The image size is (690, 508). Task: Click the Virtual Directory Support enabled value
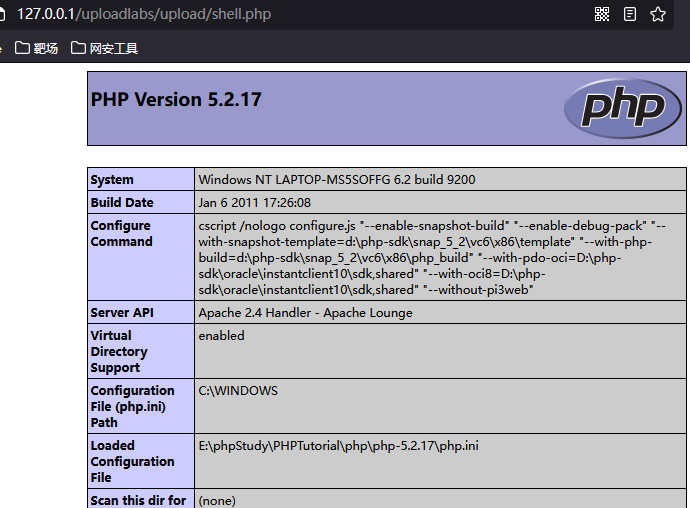click(x=221, y=335)
